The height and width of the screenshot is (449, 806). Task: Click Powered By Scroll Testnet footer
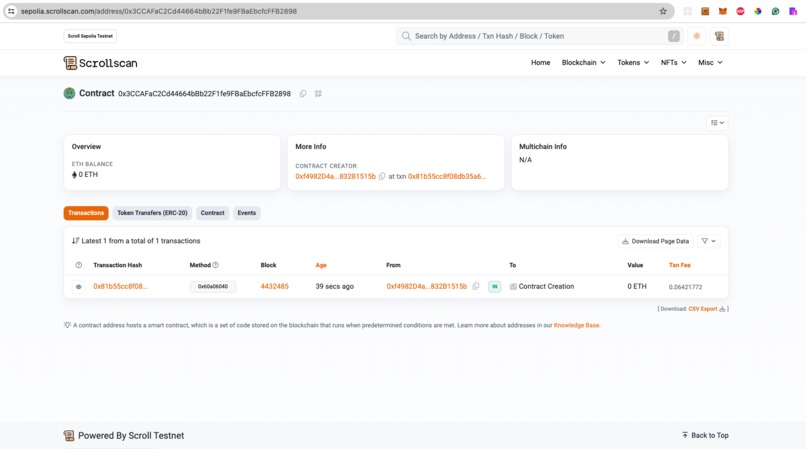[x=123, y=435]
